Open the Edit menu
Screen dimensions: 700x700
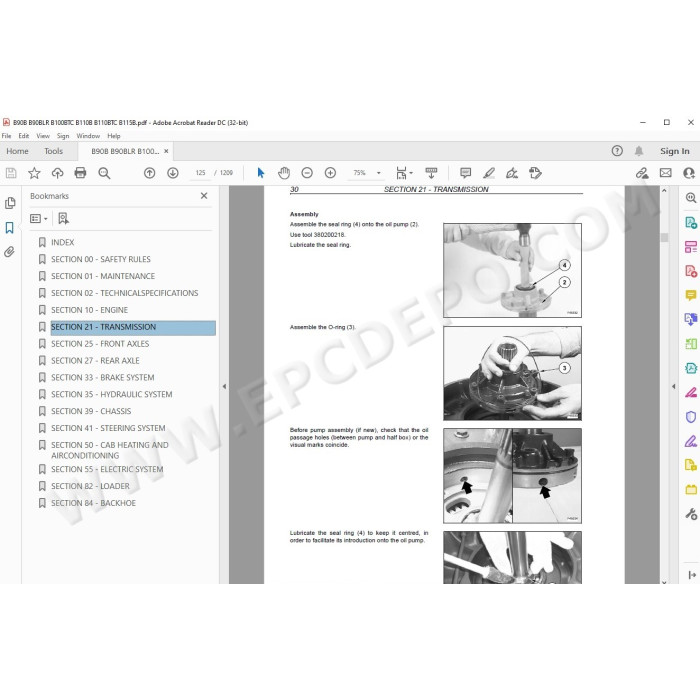click(24, 136)
